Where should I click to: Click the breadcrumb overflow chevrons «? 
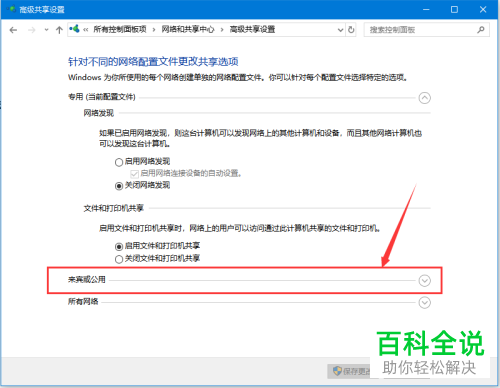(x=86, y=30)
